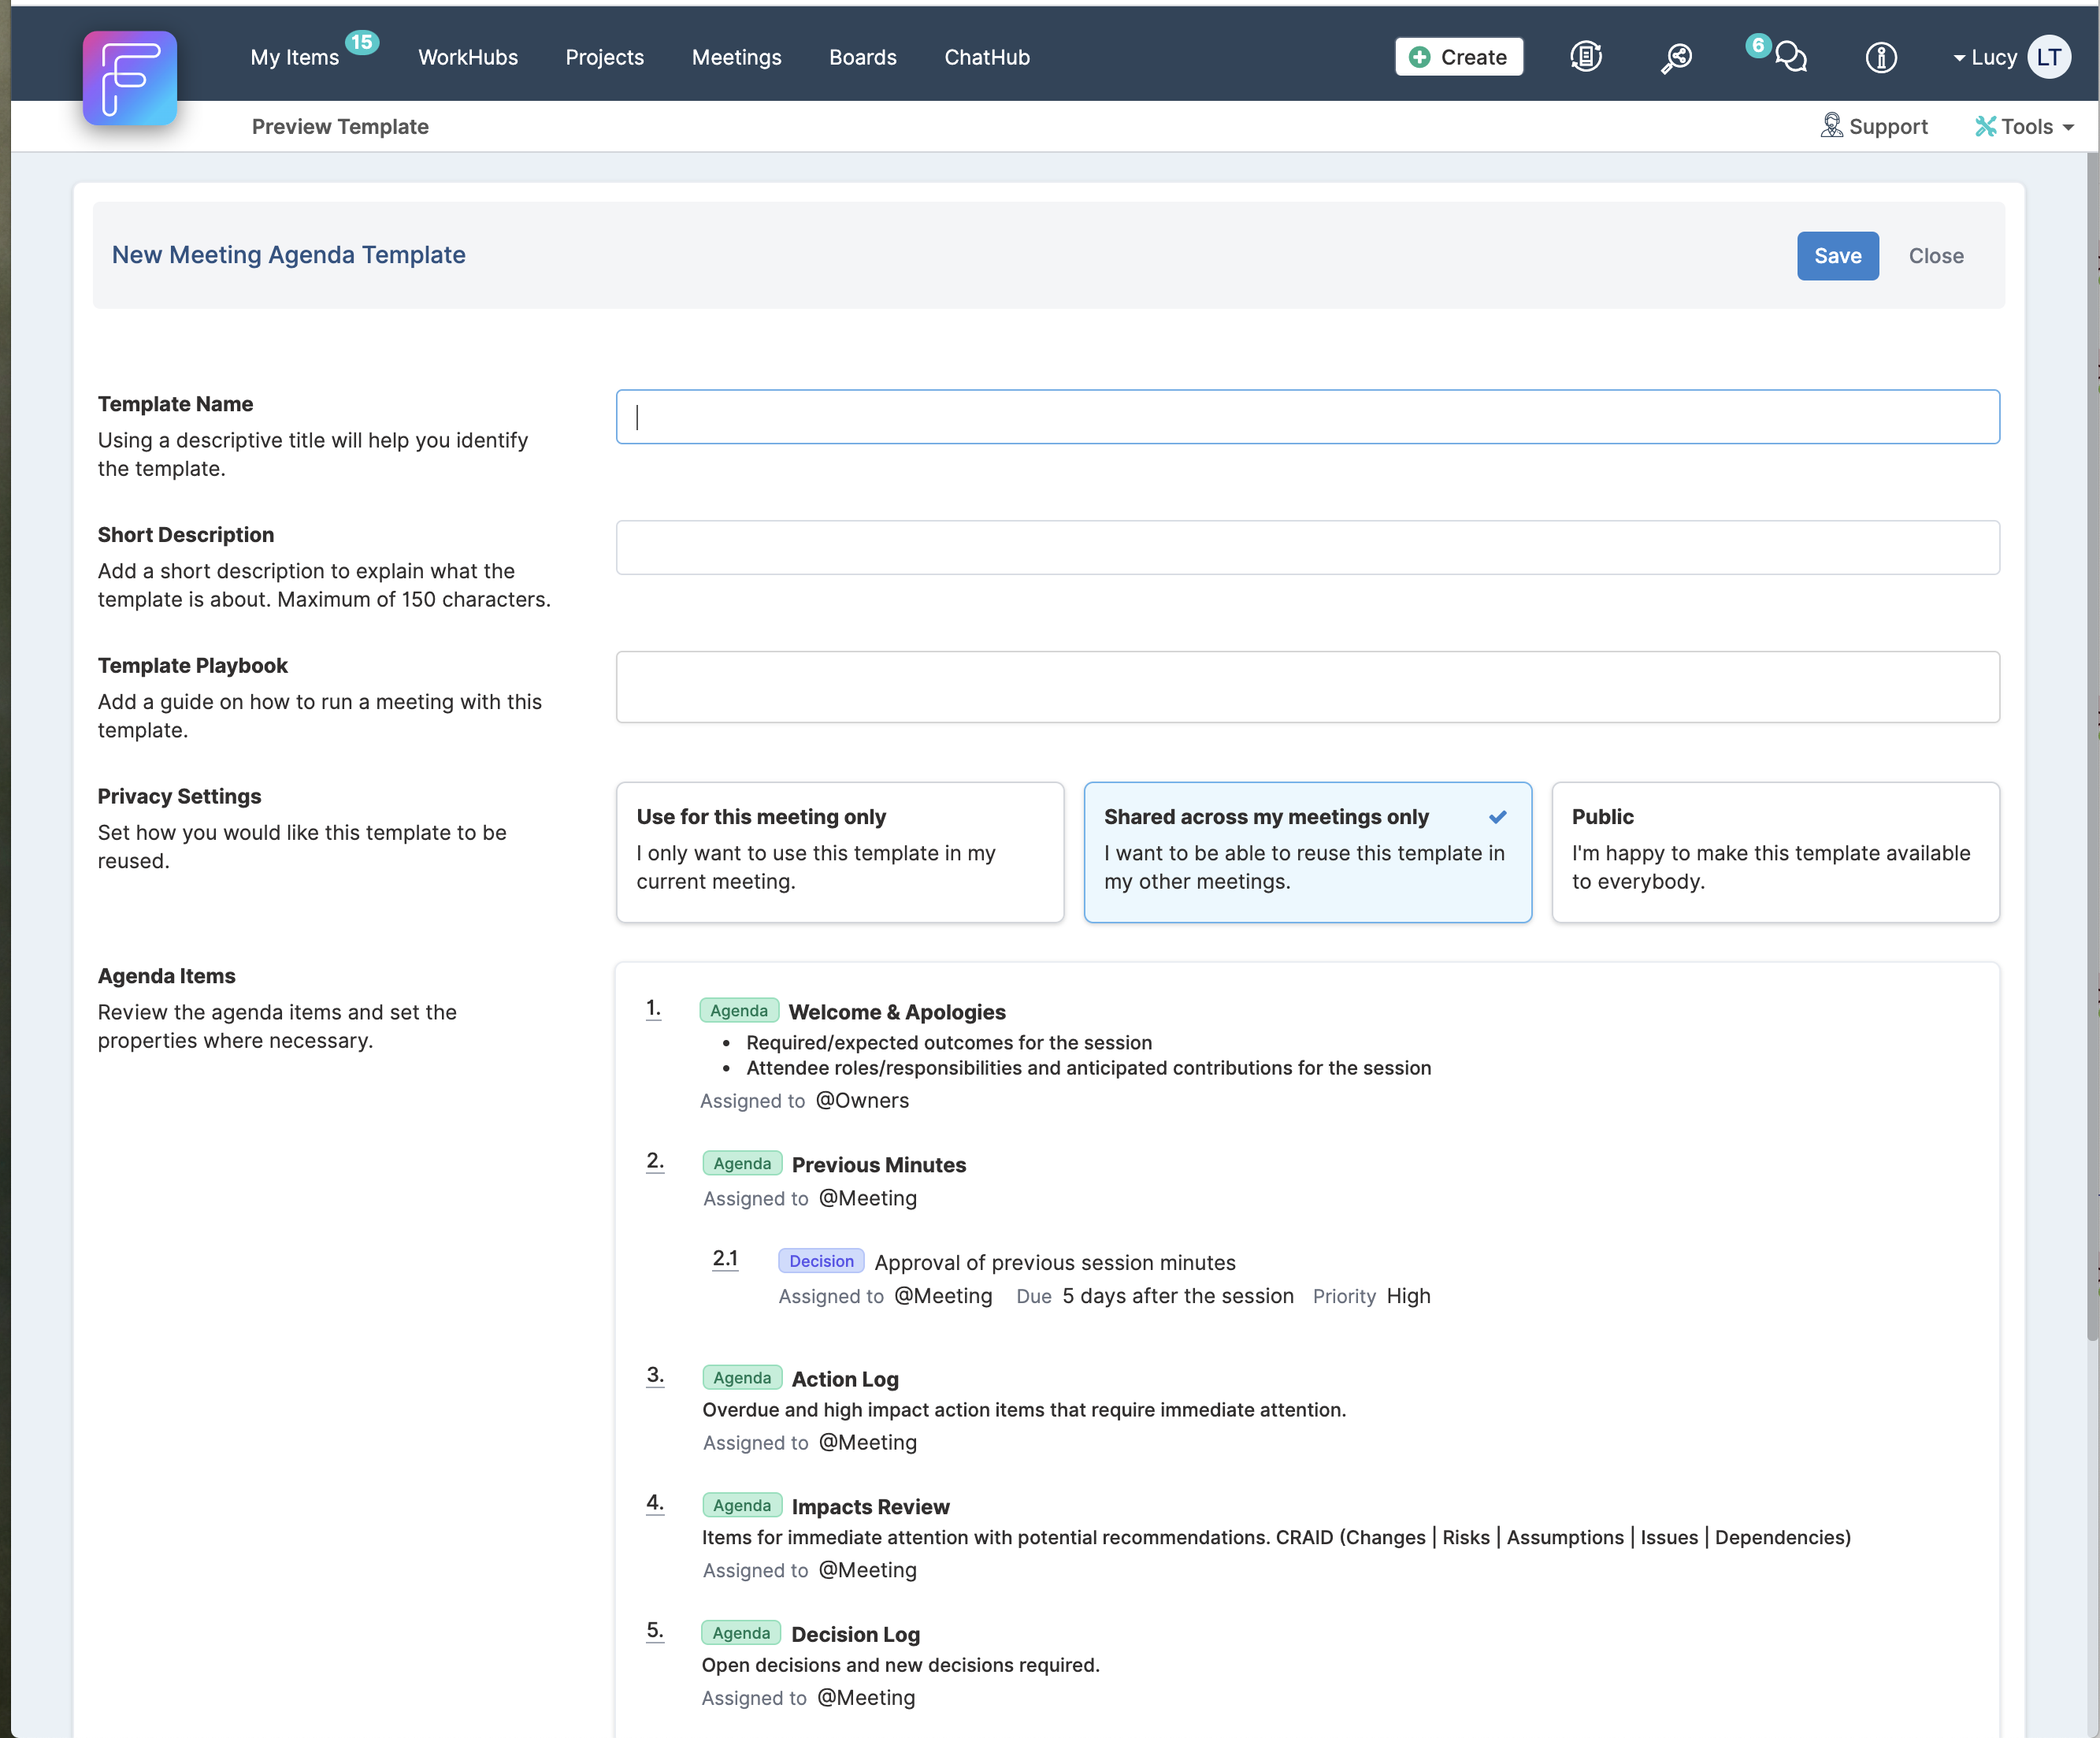The width and height of the screenshot is (2100, 1738).
Task: Click the app logo icon
Action: [x=130, y=78]
